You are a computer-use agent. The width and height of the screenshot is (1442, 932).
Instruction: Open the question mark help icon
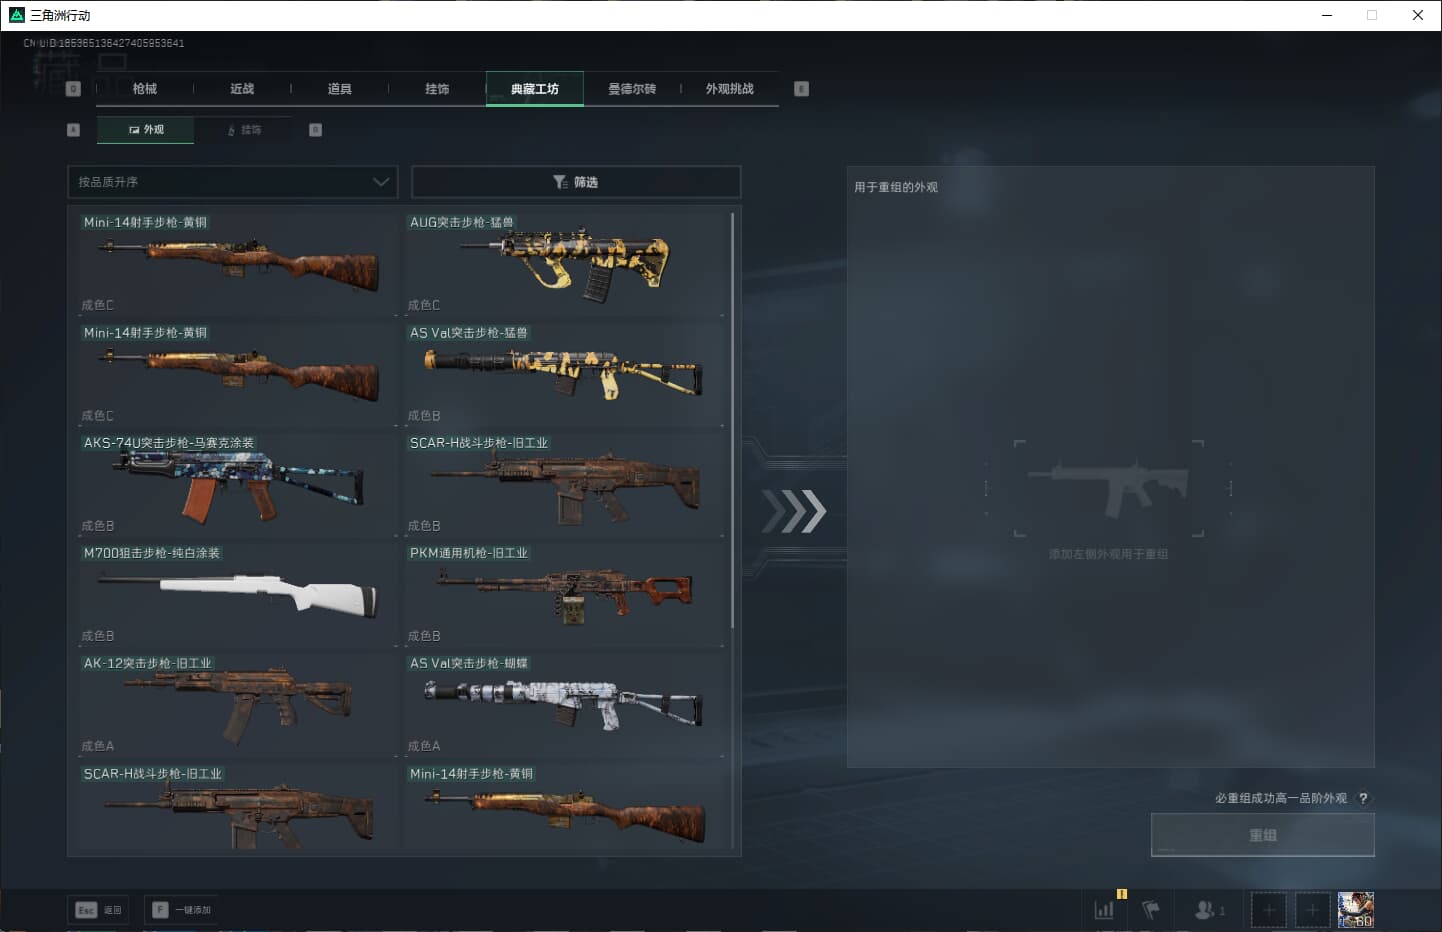click(1363, 798)
